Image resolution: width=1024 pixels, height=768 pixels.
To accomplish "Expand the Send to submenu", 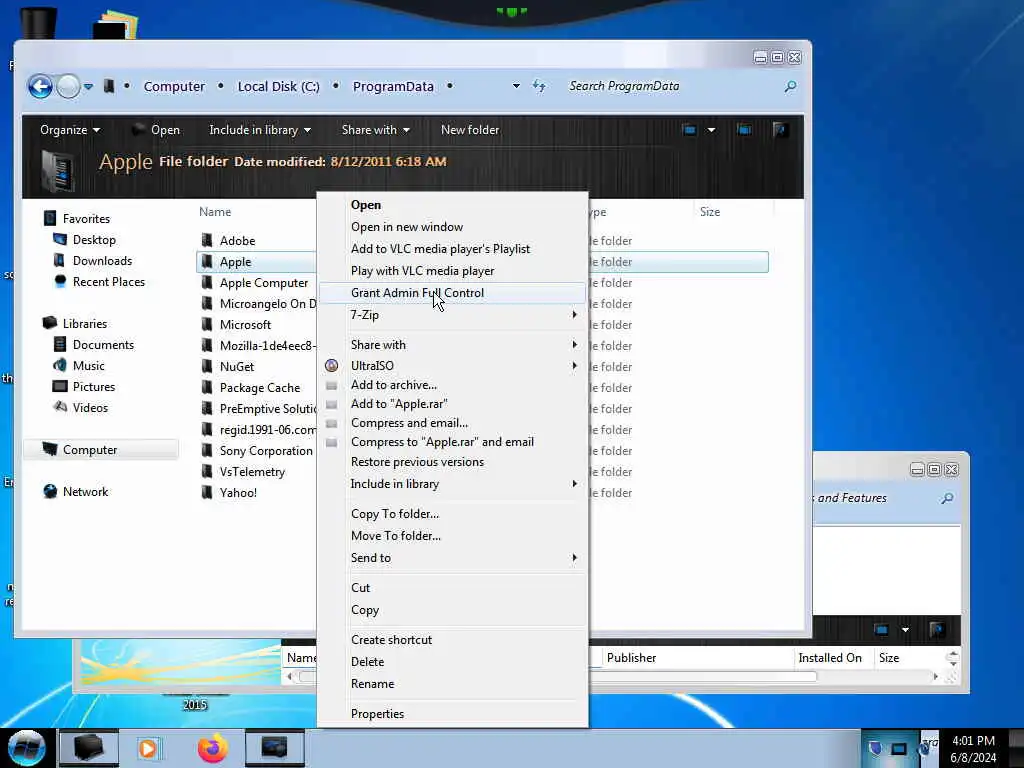I will [x=452, y=558].
